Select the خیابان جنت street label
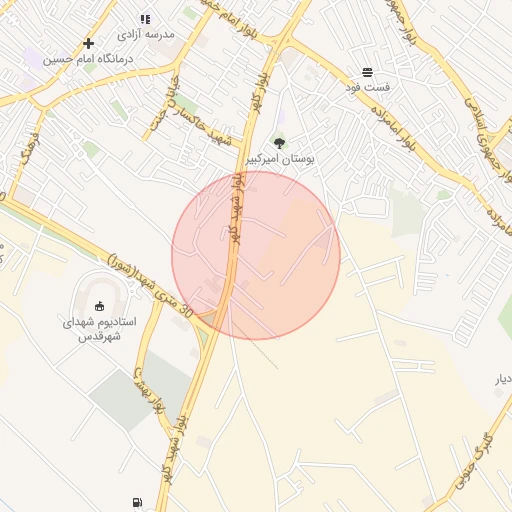512x512 pixels. coord(164,103)
